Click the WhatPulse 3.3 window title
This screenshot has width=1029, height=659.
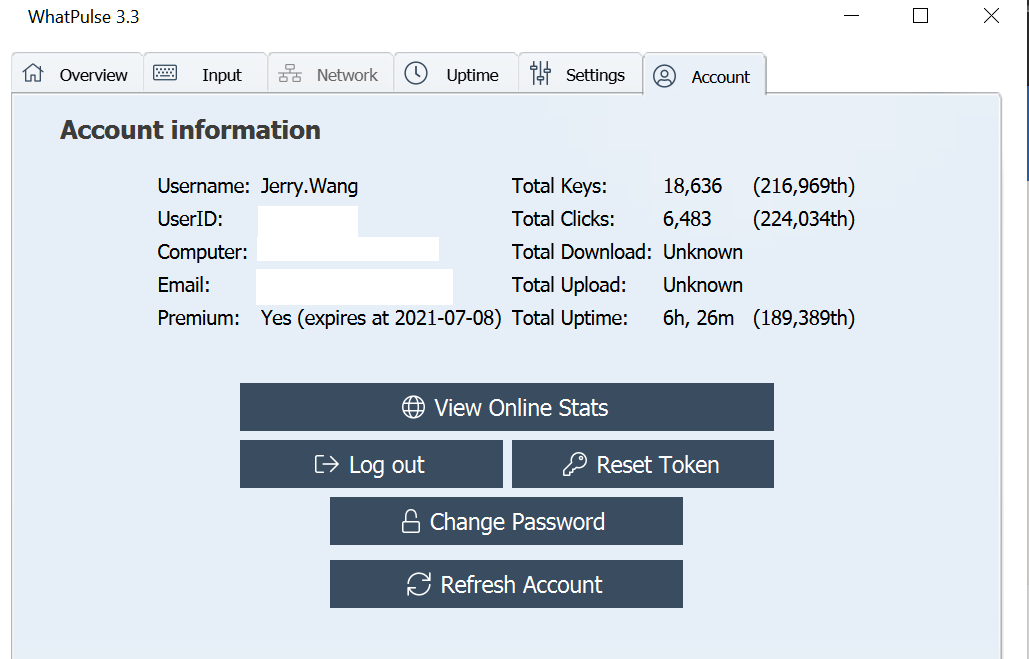[83, 17]
